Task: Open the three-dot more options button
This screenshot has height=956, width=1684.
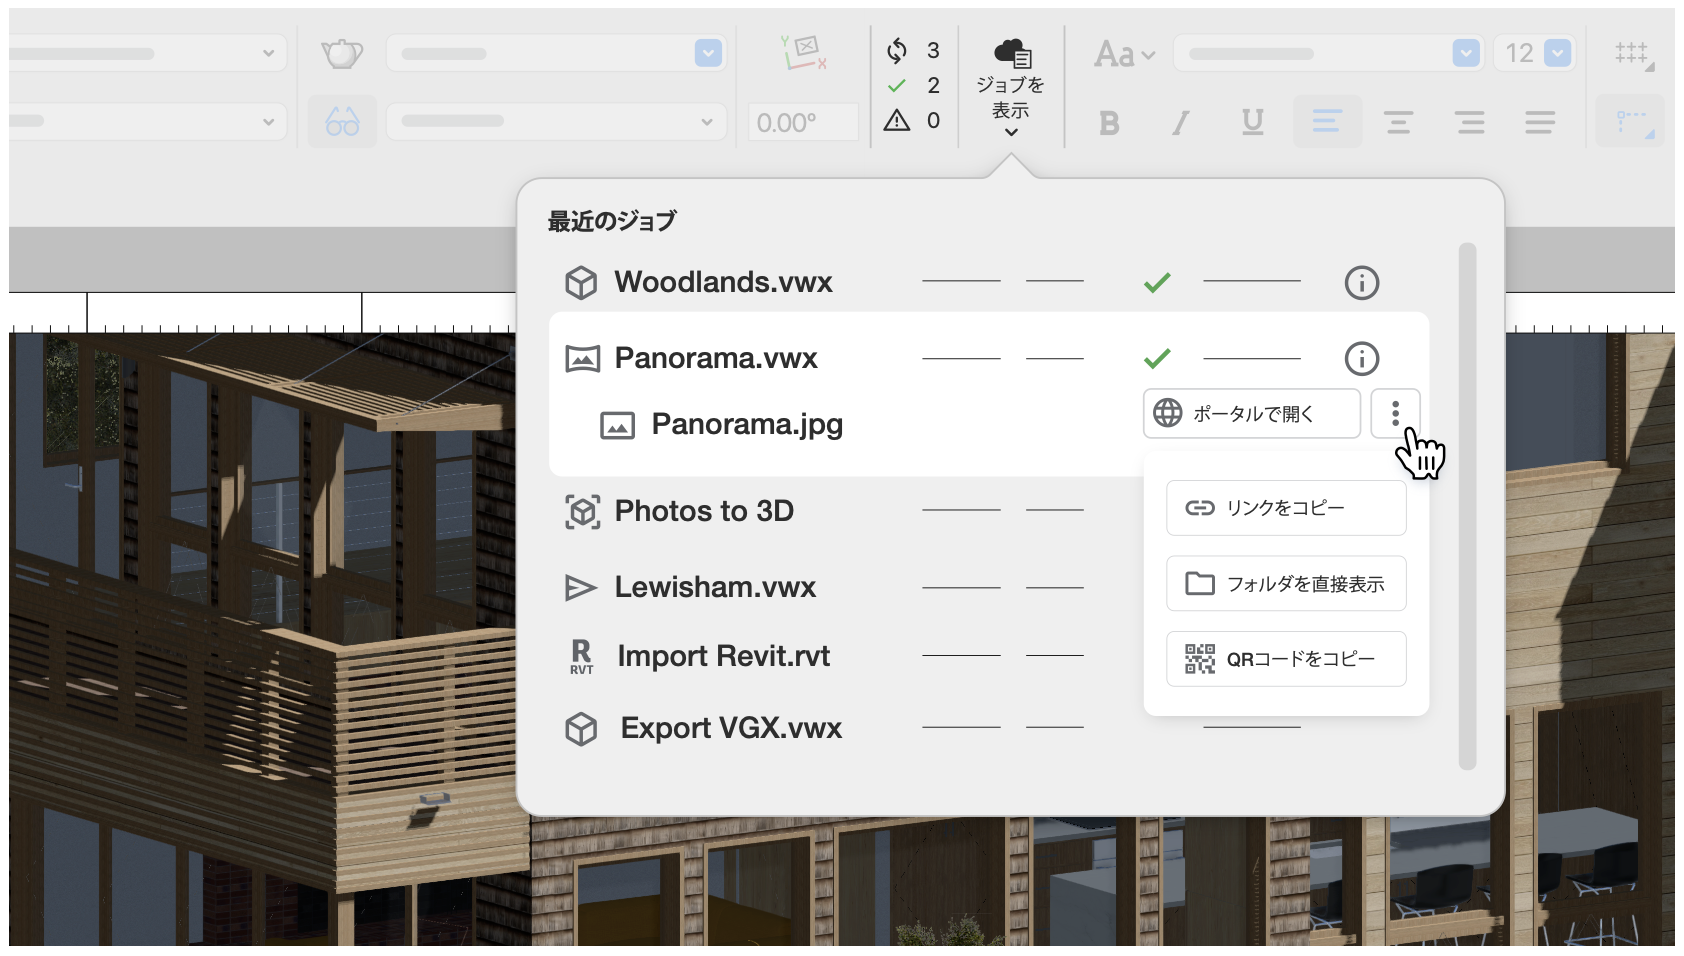Action: pyautogui.click(x=1395, y=413)
